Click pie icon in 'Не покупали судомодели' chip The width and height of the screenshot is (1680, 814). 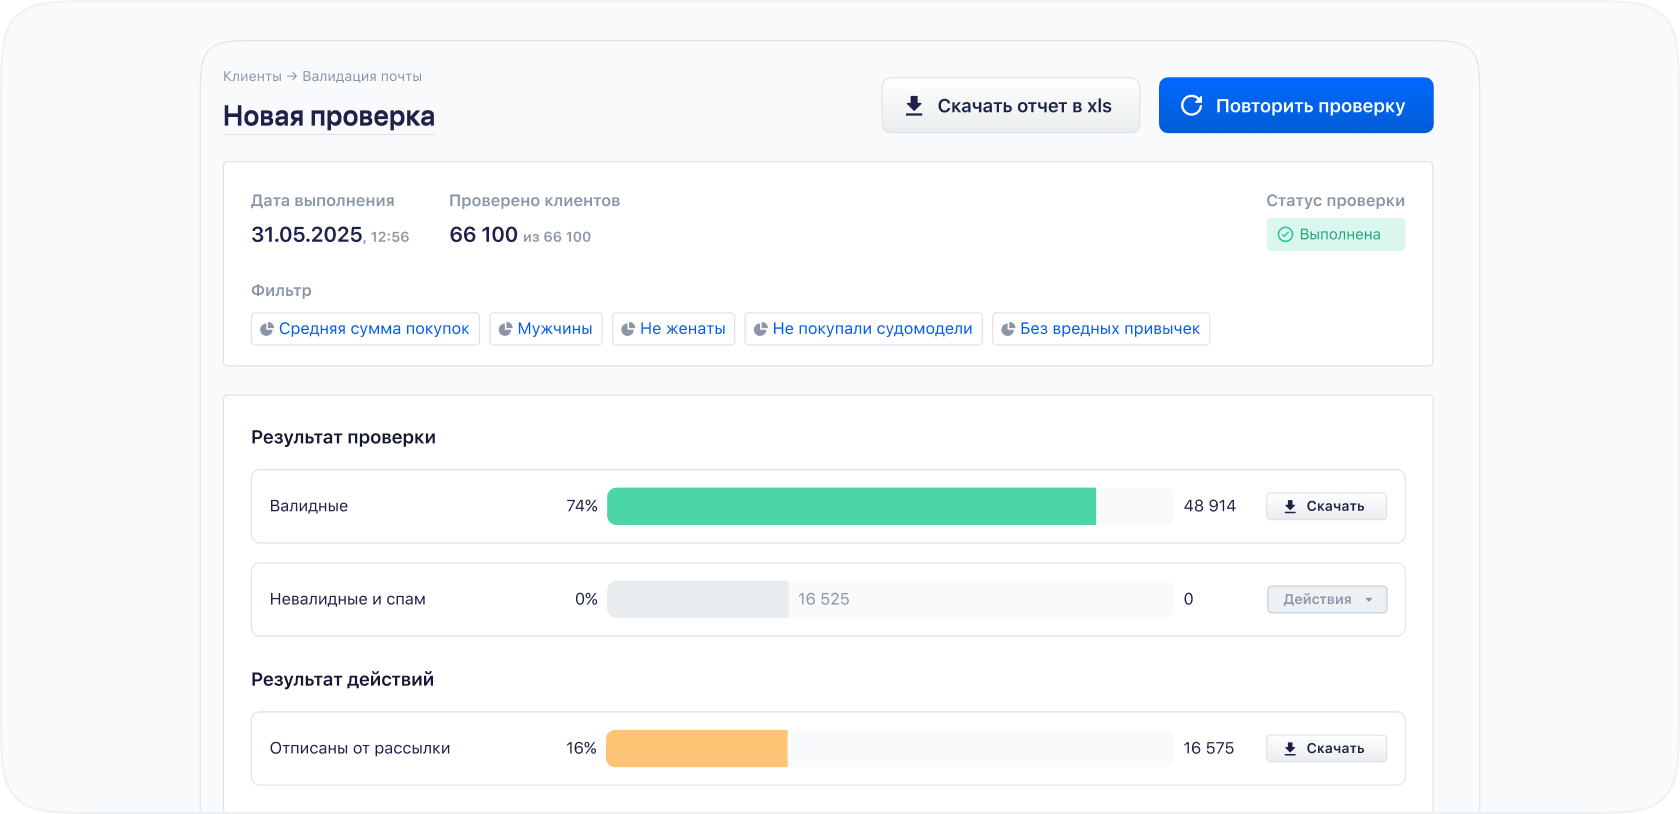tap(760, 329)
